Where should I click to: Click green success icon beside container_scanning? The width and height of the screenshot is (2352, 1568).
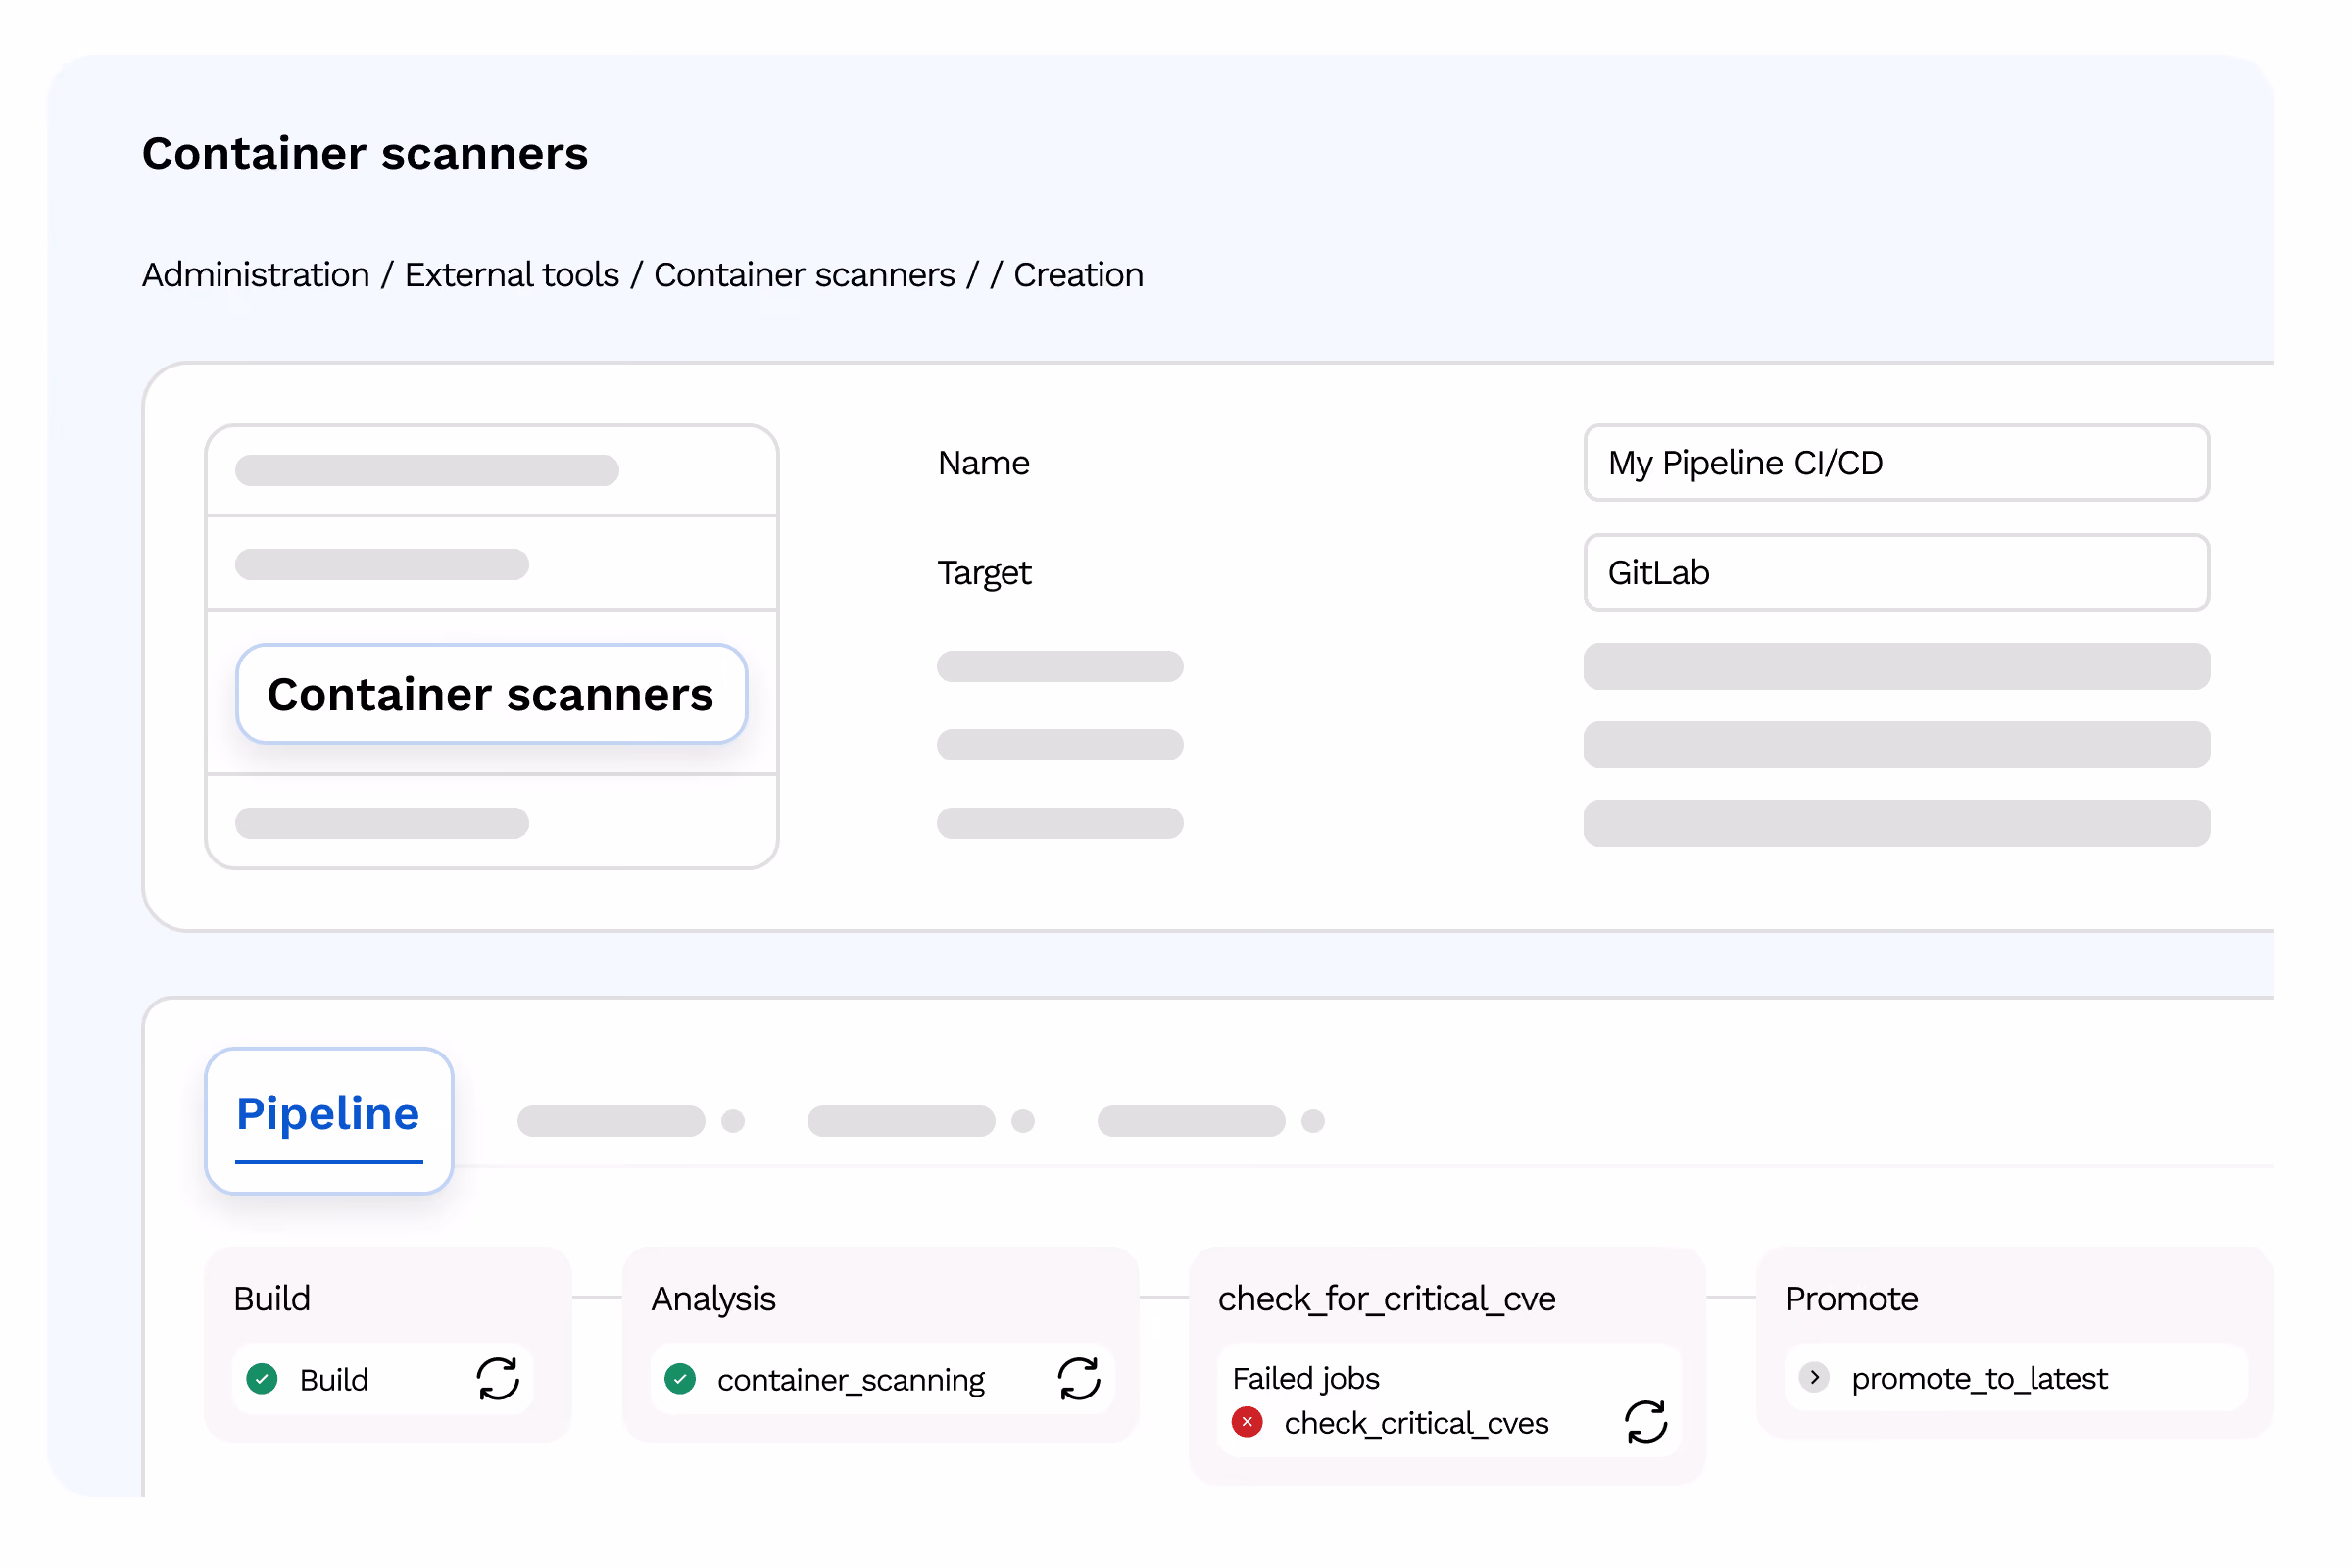pyautogui.click(x=680, y=1379)
